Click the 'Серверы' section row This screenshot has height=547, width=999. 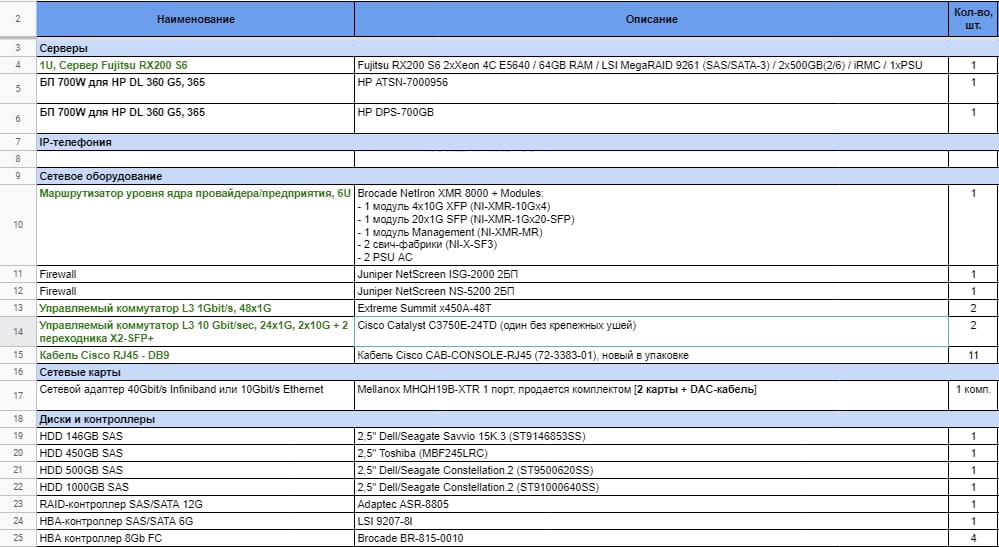tap(517, 48)
